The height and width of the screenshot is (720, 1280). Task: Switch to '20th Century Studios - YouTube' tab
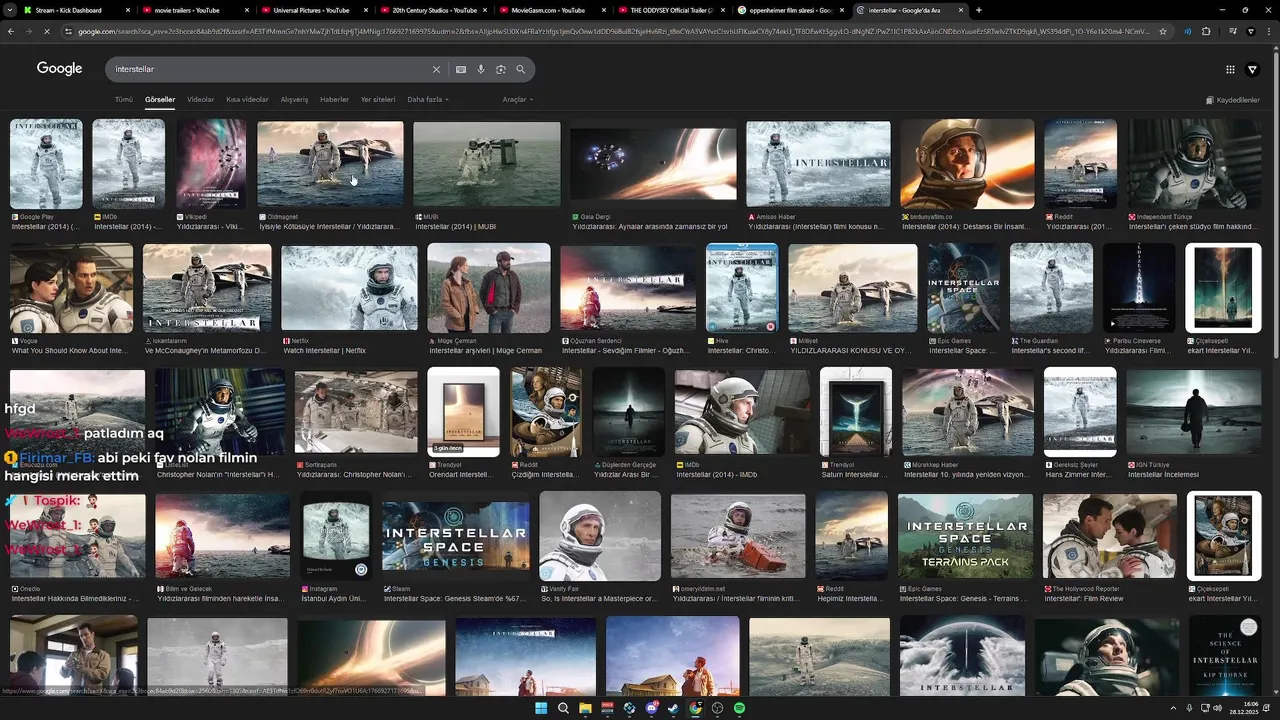(x=434, y=10)
